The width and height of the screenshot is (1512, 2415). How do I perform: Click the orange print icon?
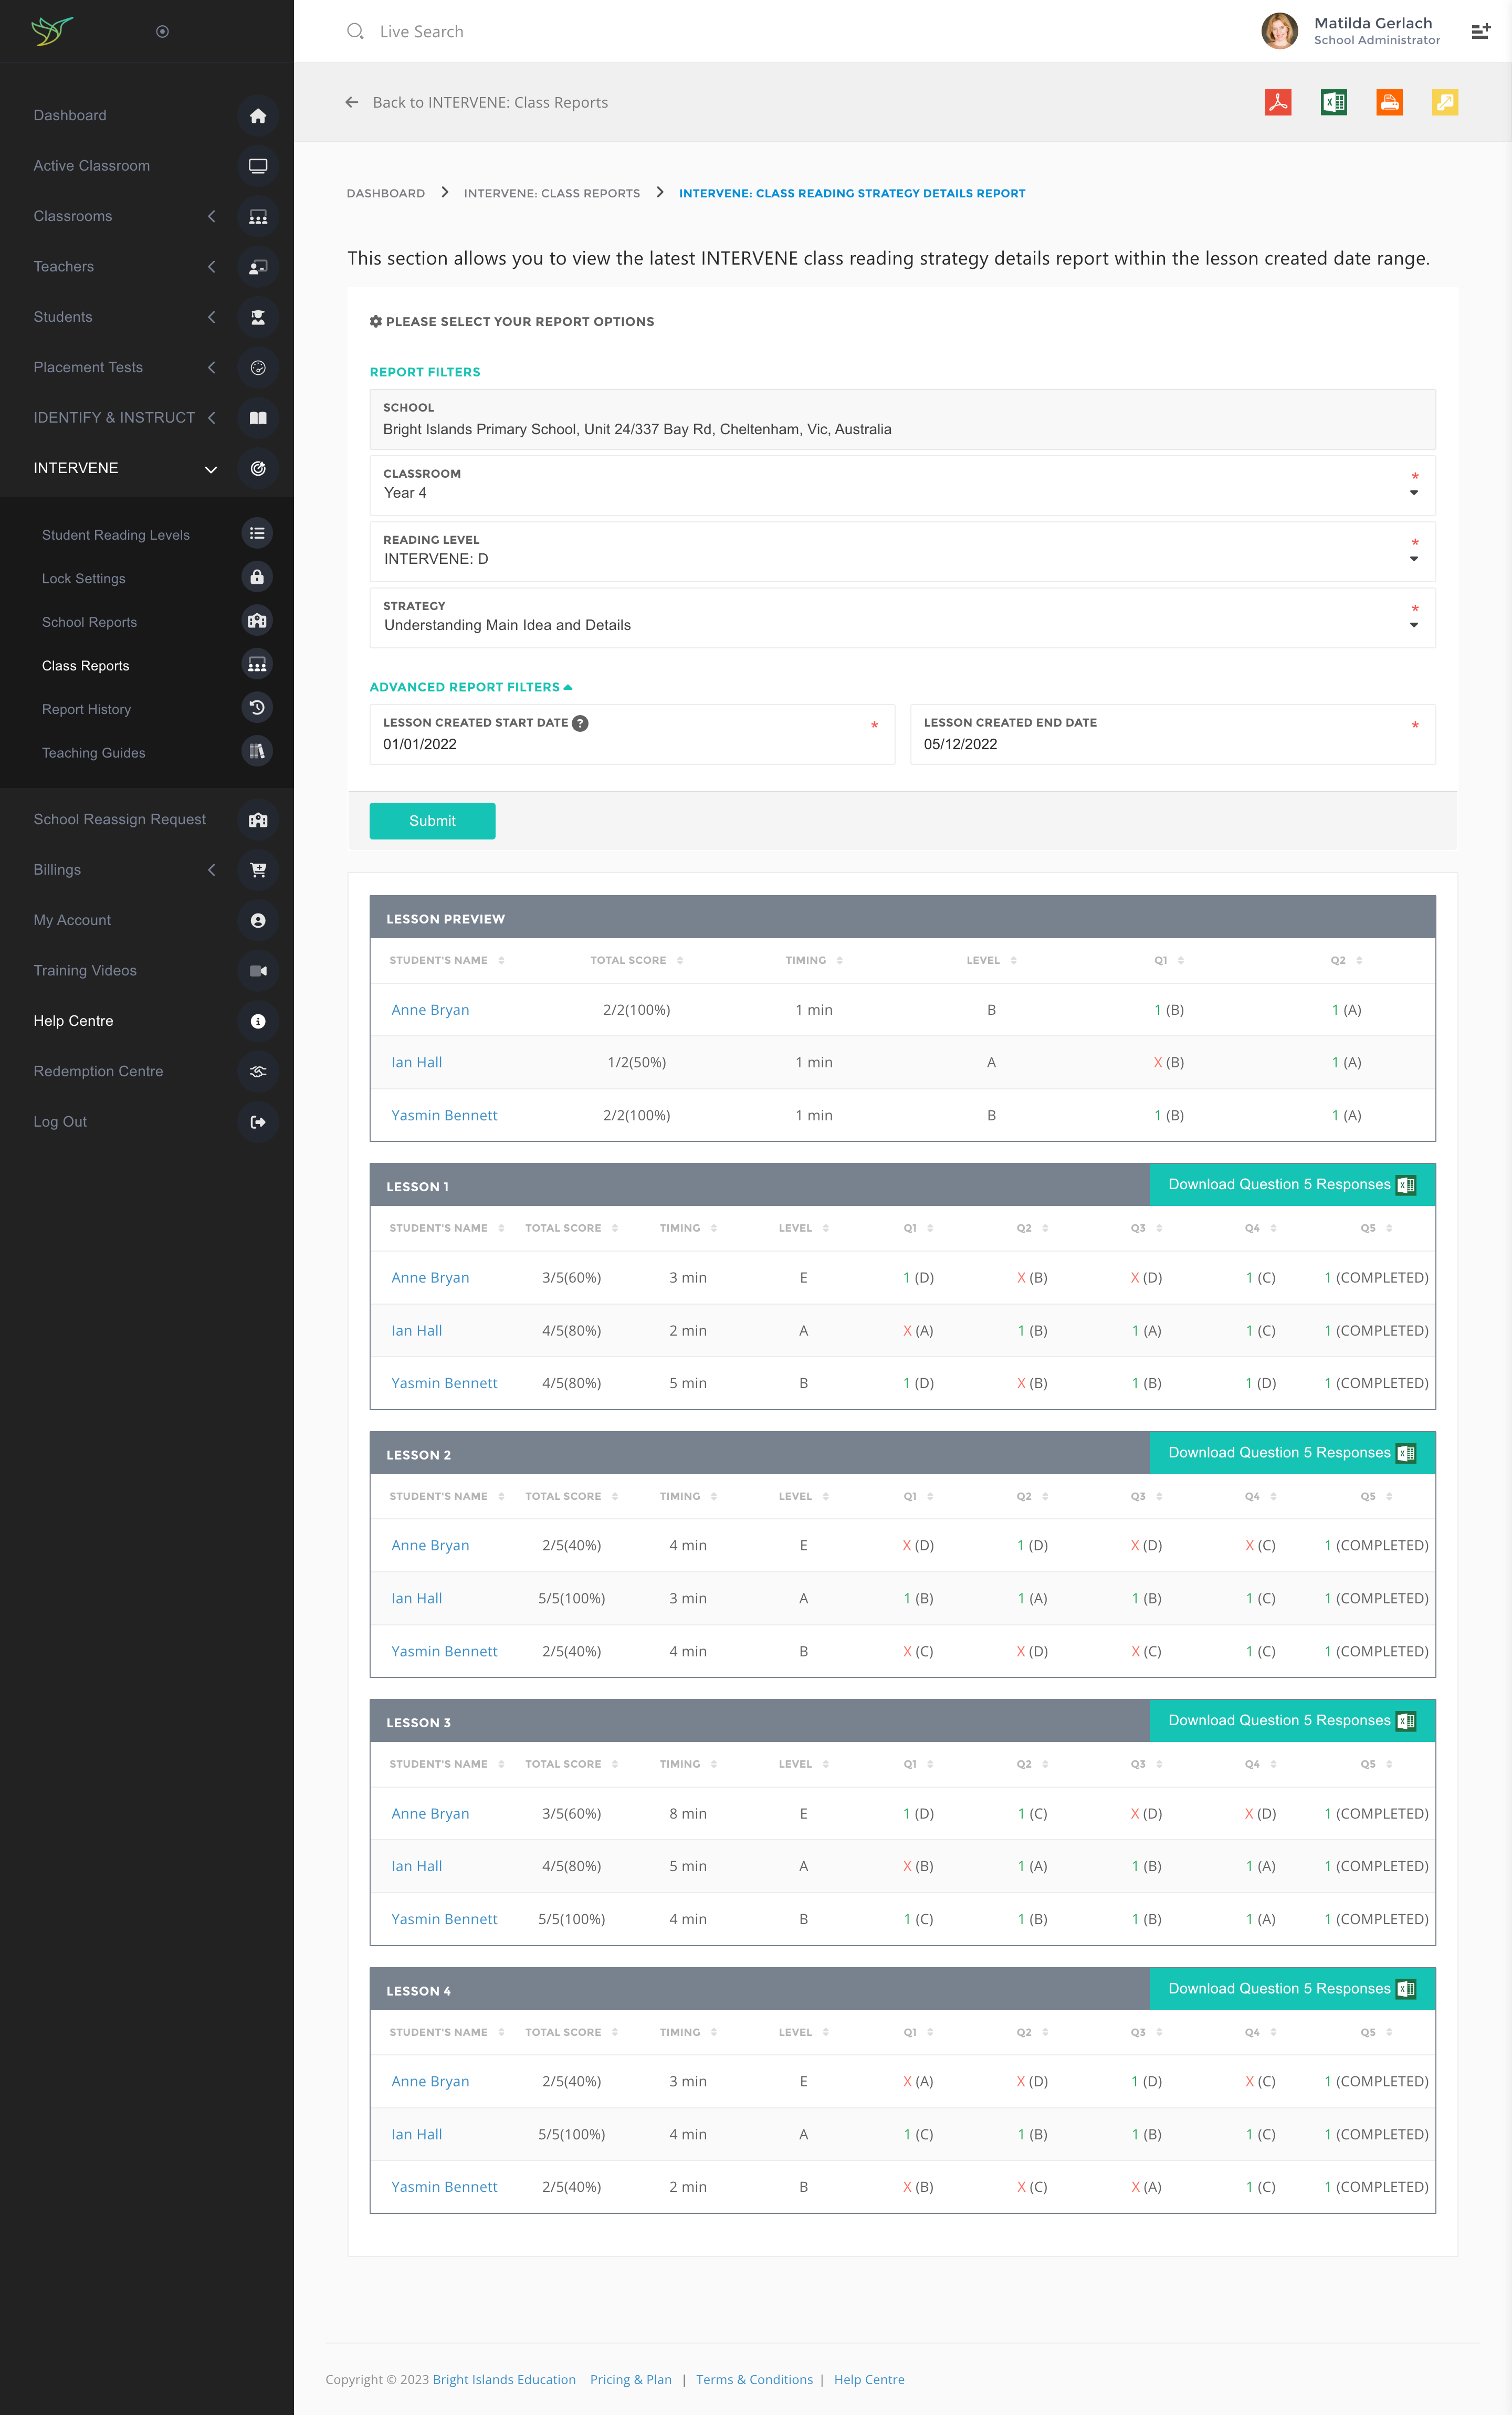1389,102
